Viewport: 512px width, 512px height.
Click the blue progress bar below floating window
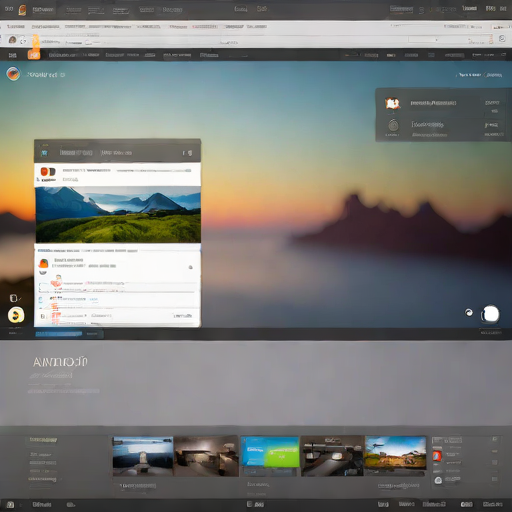pos(59,334)
